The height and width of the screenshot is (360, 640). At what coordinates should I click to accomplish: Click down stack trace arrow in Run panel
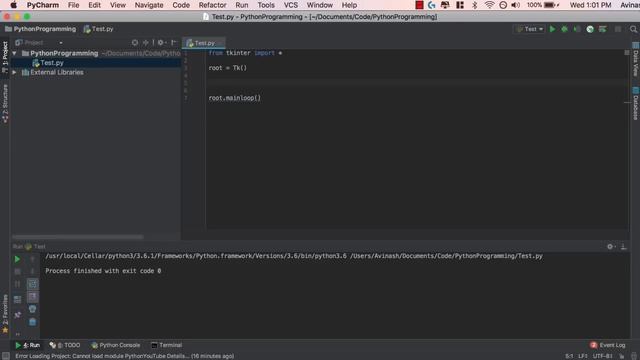pyautogui.click(x=33, y=271)
